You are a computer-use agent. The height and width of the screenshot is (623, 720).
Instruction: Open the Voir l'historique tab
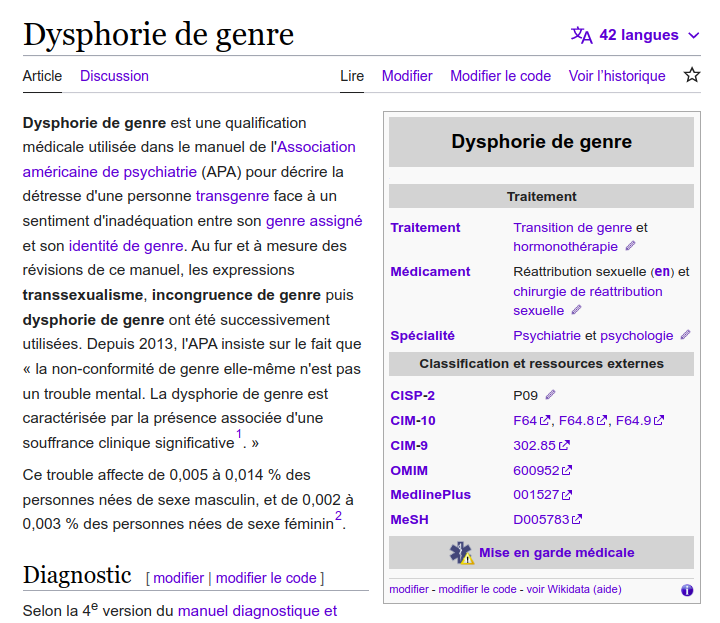pyautogui.click(x=617, y=76)
